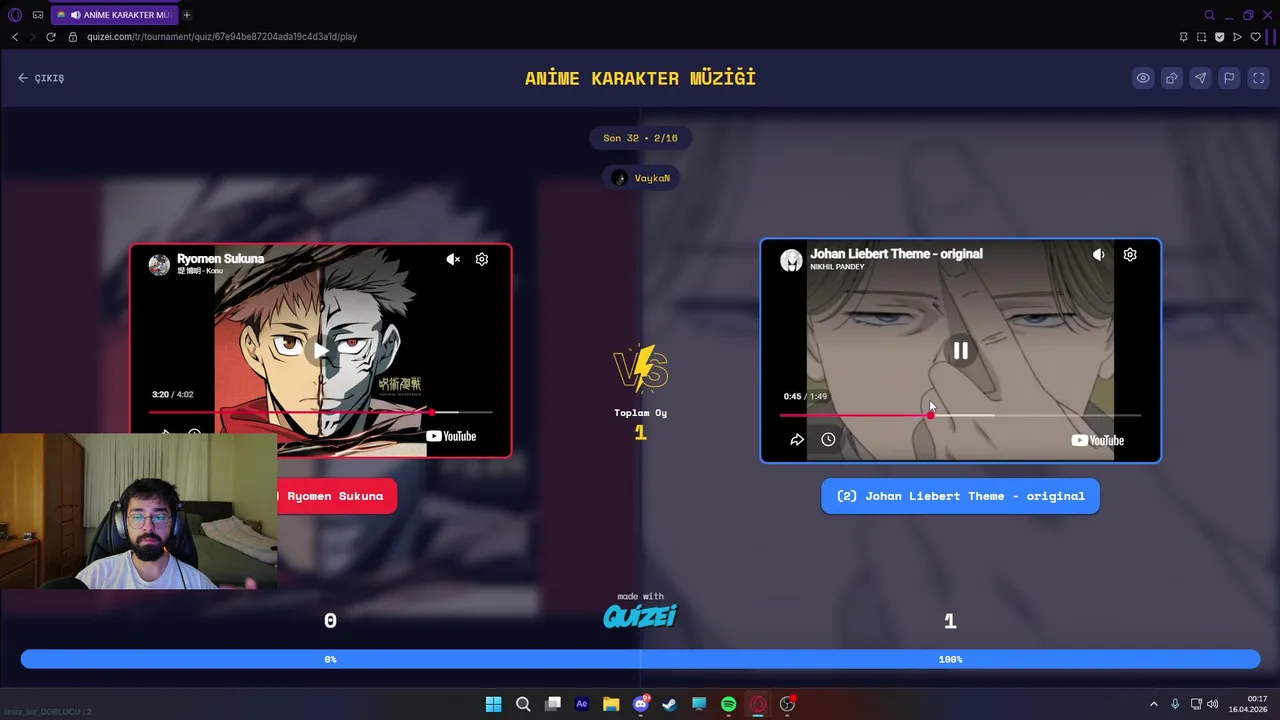Open After Effects from taskbar
1280x720 pixels.
(x=582, y=704)
